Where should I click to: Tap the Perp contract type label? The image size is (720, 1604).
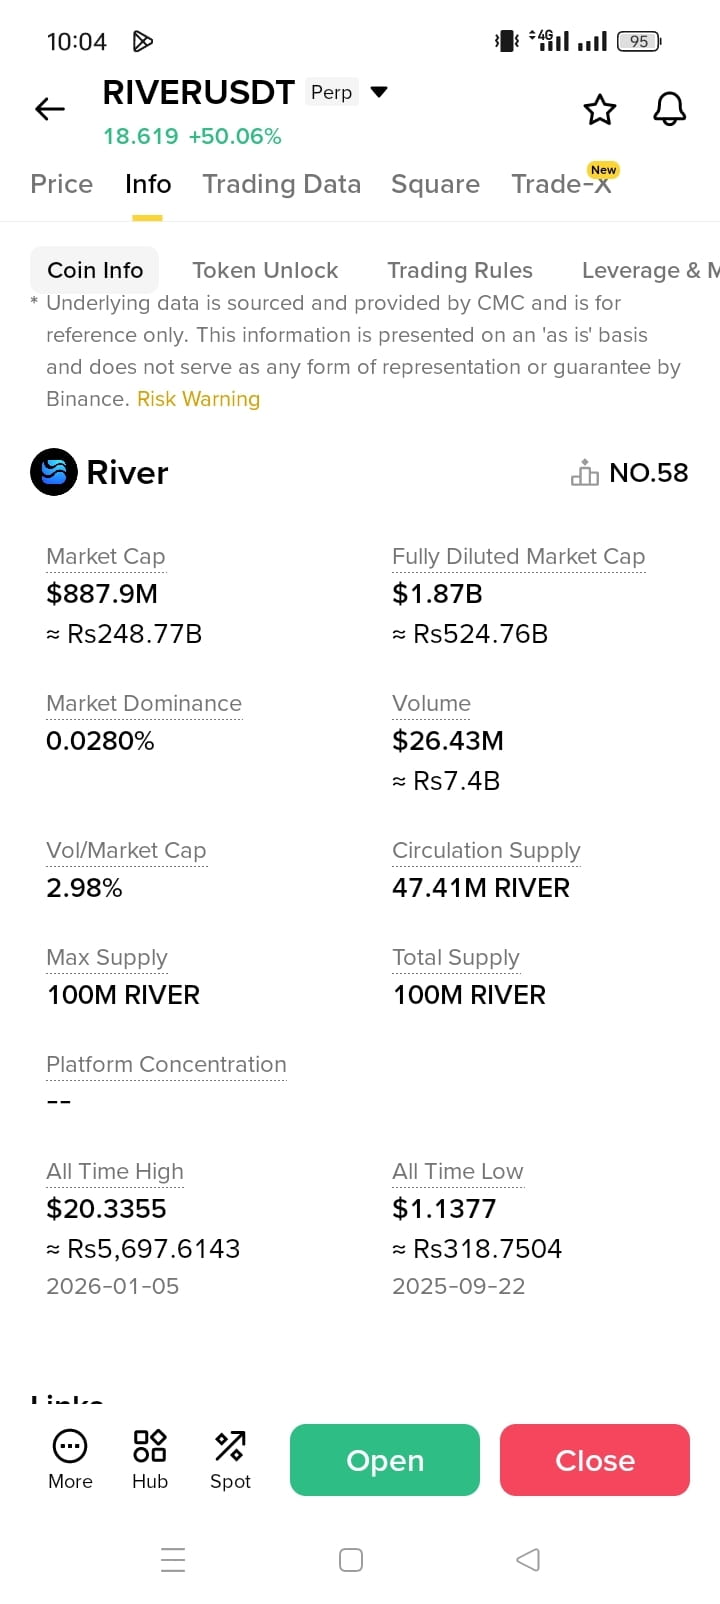pyautogui.click(x=331, y=92)
